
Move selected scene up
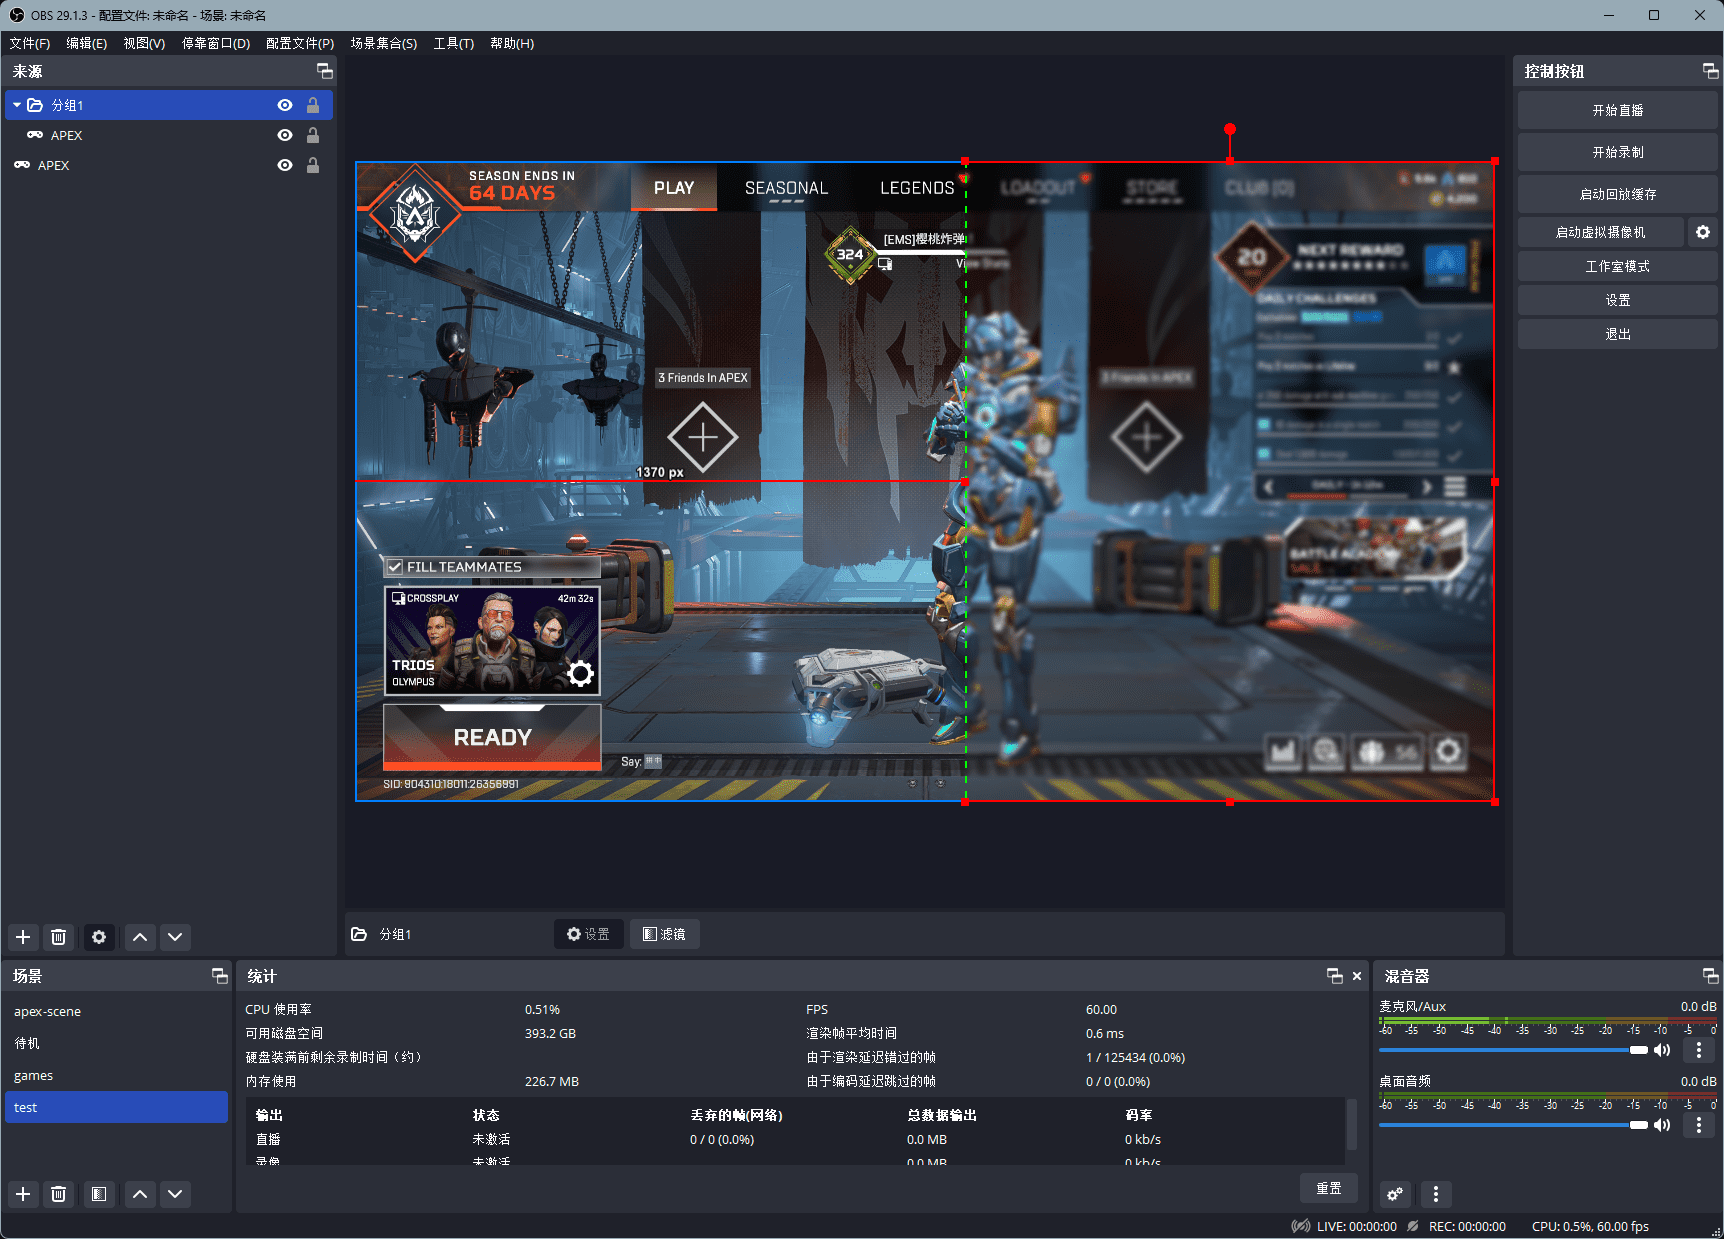tap(140, 1194)
